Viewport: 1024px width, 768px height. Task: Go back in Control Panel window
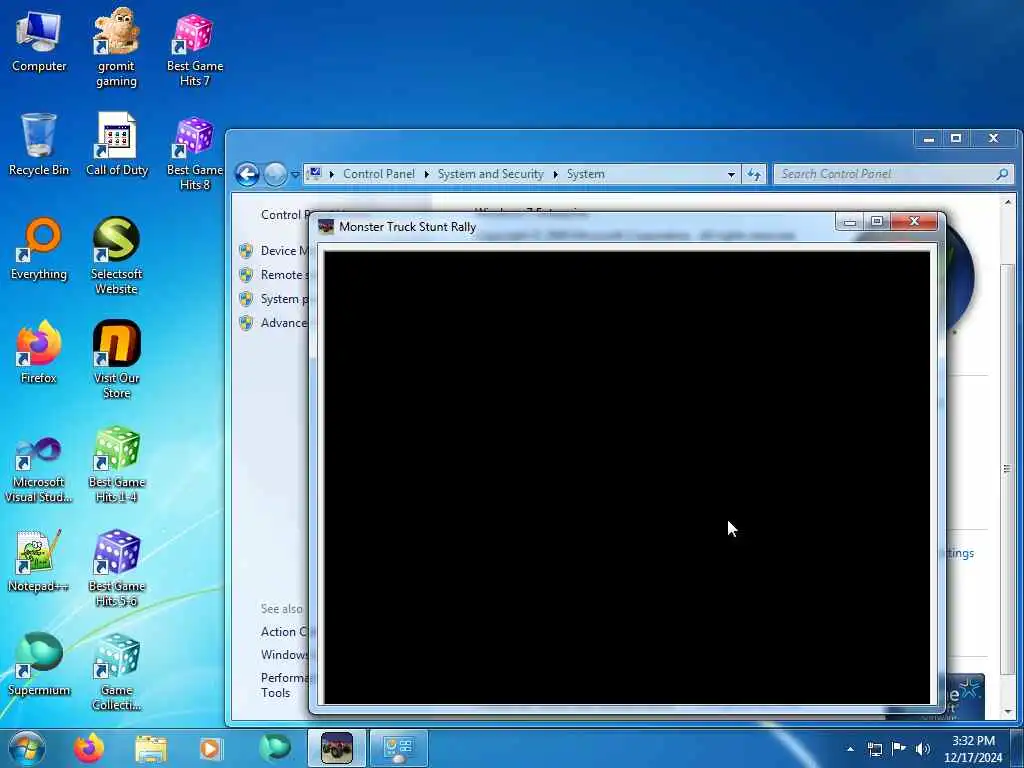point(248,174)
